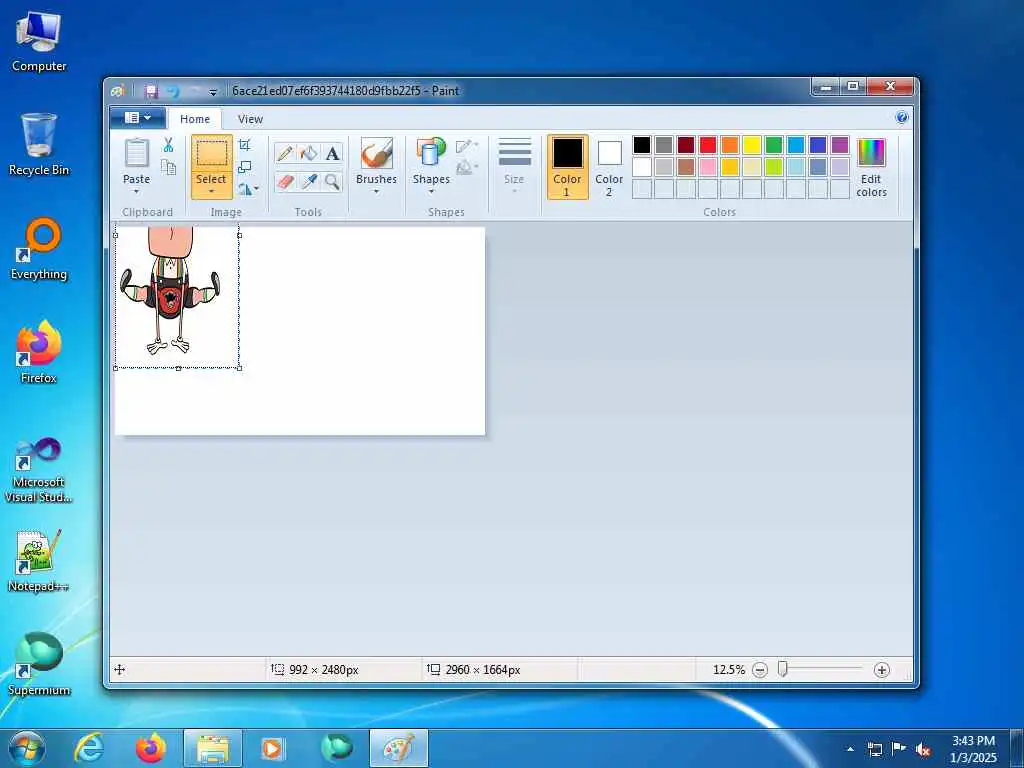
Task: Open Windows Media Player on taskbar
Action: pyautogui.click(x=272, y=748)
